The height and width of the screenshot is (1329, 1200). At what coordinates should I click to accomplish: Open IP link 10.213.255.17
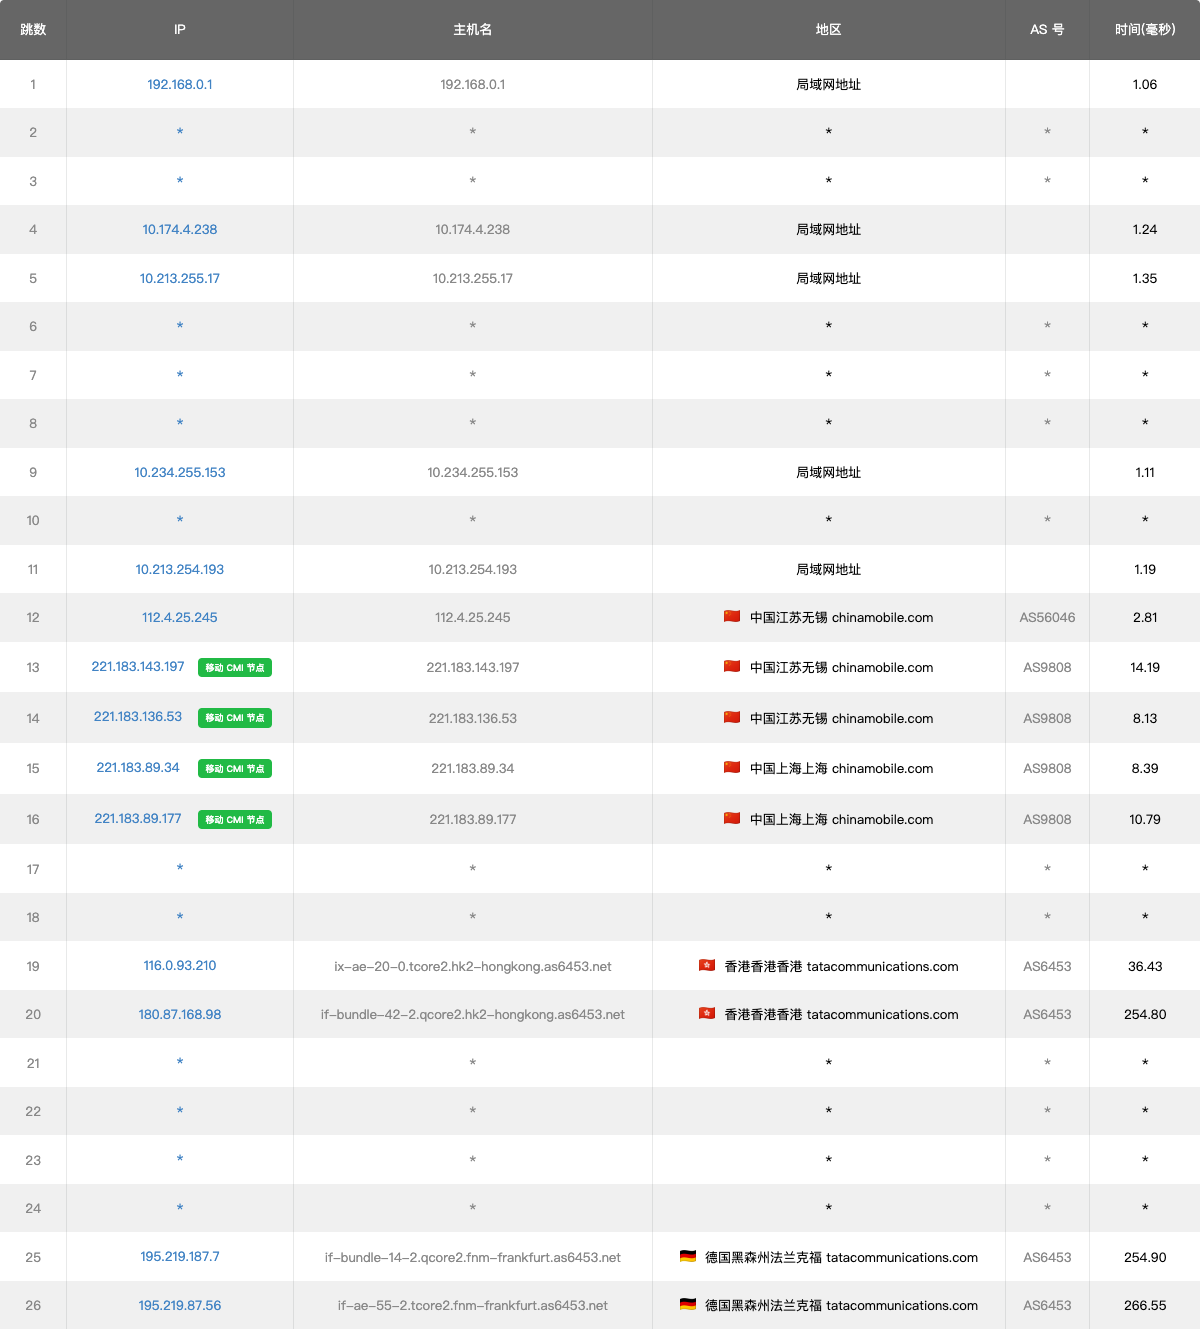pyautogui.click(x=180, y=278)
